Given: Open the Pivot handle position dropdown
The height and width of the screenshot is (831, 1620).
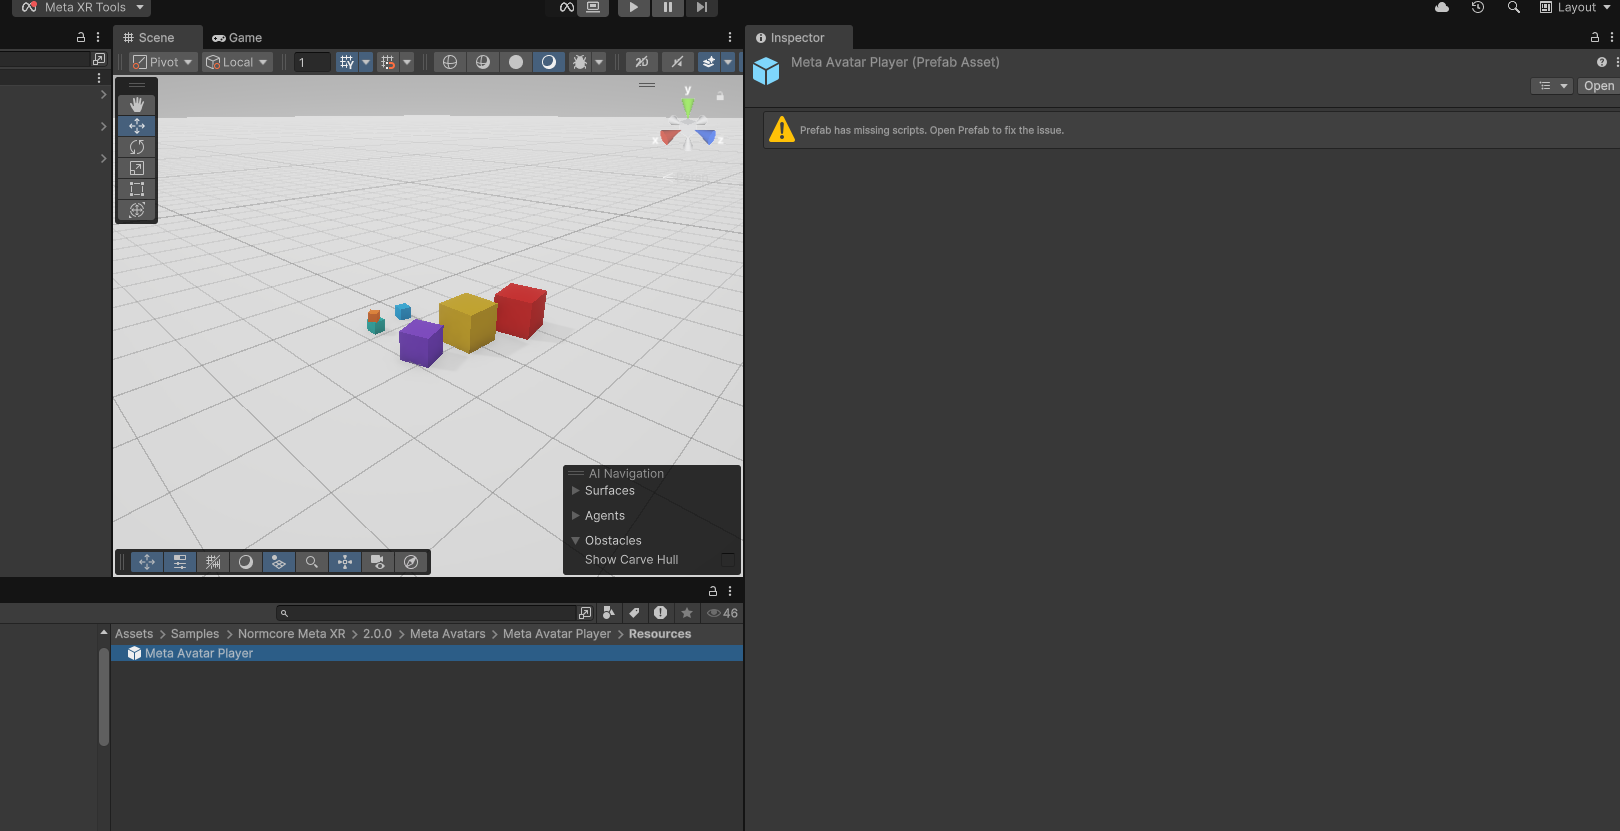Looking at the screenshot, I should click(x=163, y=62).
